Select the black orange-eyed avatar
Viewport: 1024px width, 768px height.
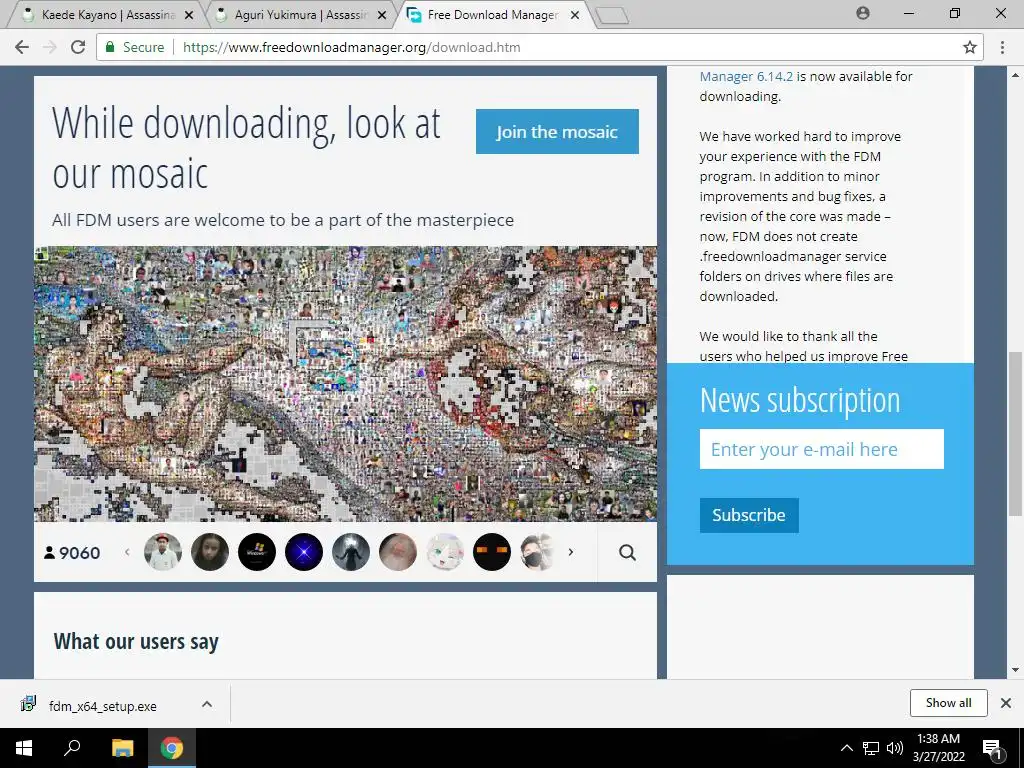(492, 552)
